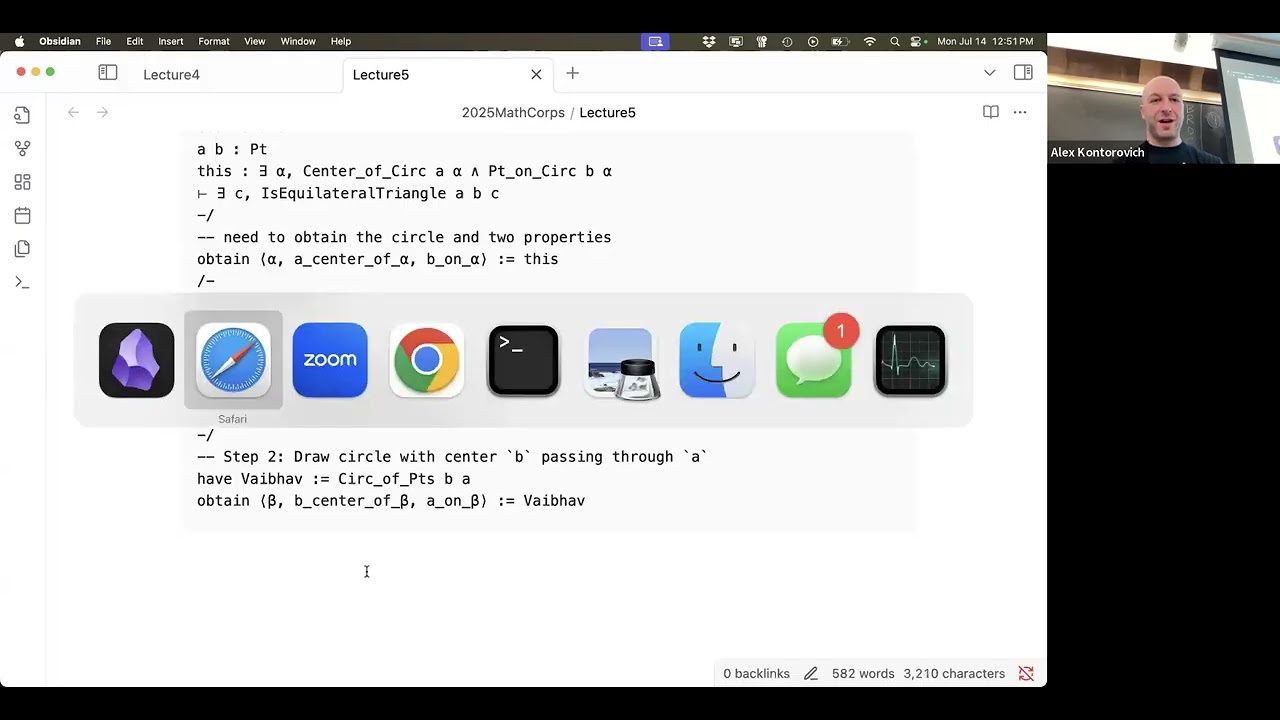This screenshot has width=1280, height=720.
Task: Open the Apple menu
Action: point(19,41)
